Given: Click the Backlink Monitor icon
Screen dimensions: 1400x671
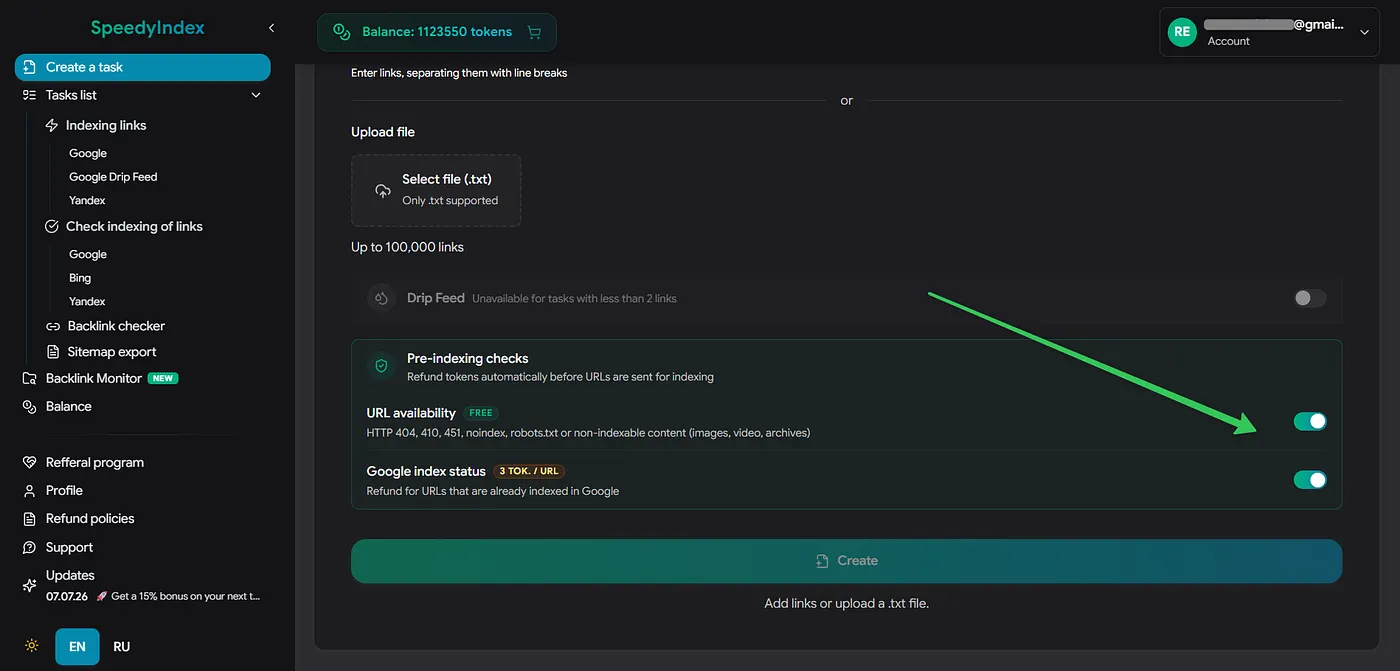Looking at the screenshot, I should coord(29,379).
